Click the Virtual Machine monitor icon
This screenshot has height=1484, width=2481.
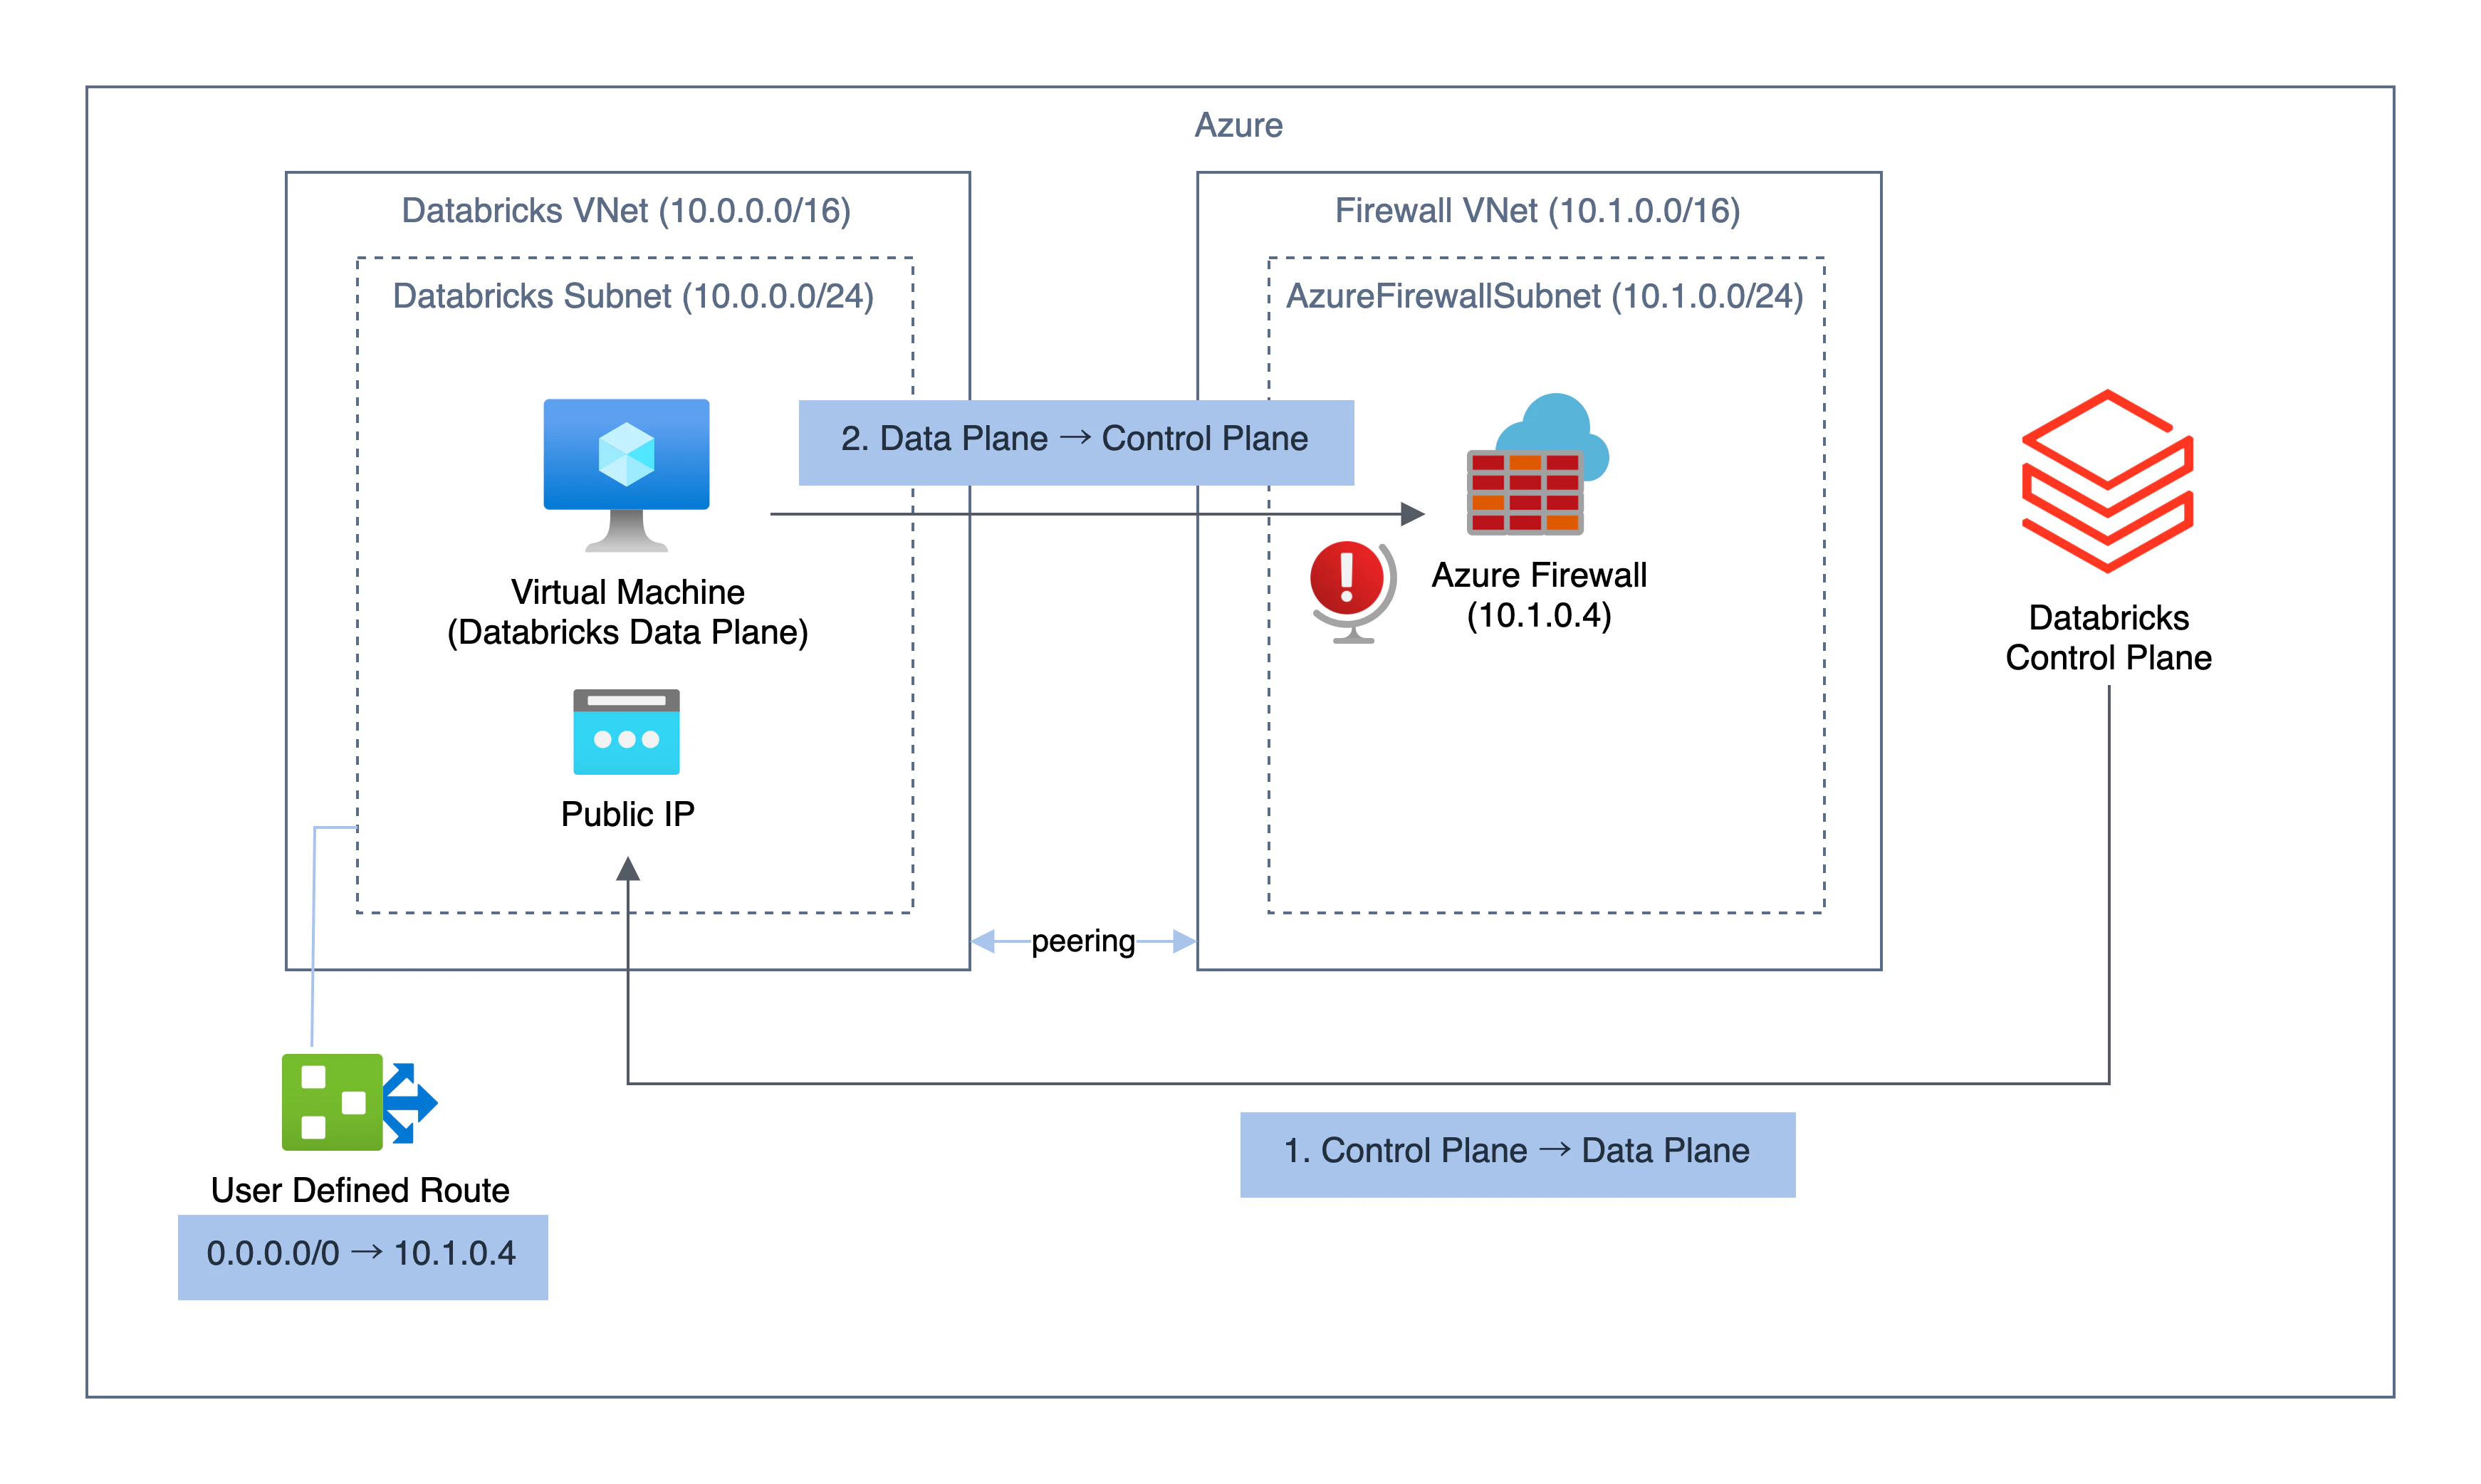(626, 475)
